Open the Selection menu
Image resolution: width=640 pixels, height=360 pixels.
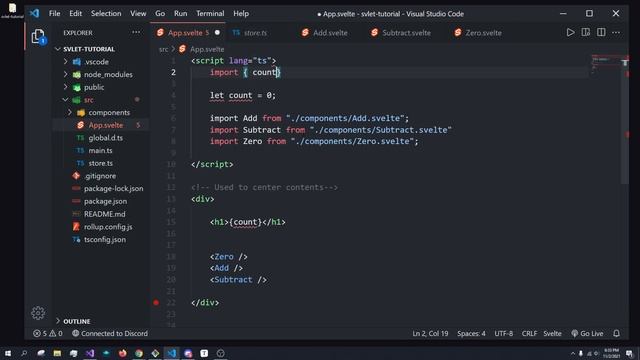coord(106,13)
